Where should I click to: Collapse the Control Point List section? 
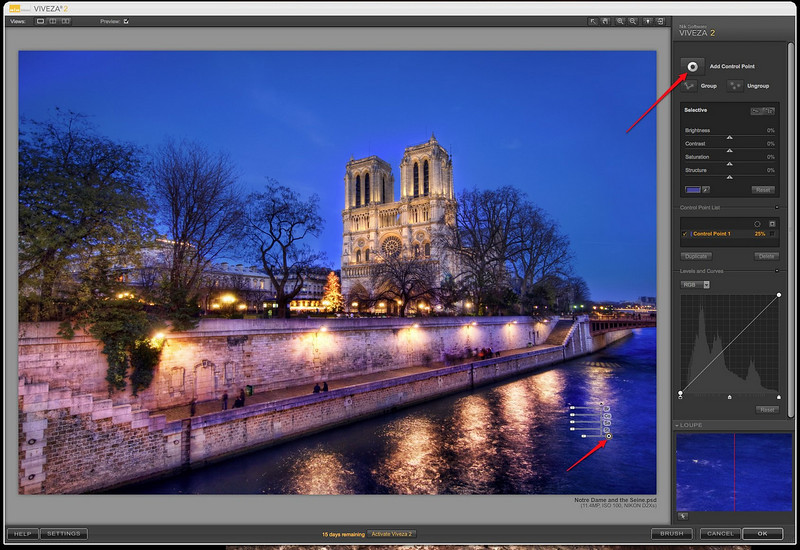click(777, 208)
